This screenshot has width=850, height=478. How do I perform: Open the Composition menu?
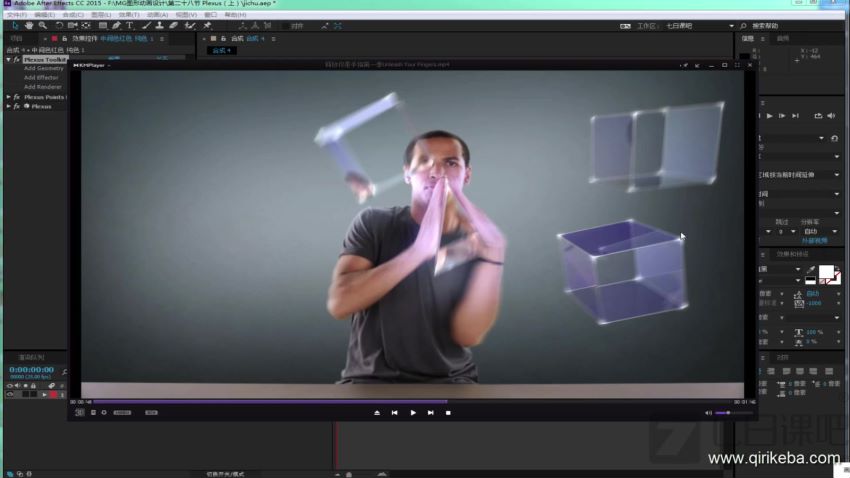[73, 15]
